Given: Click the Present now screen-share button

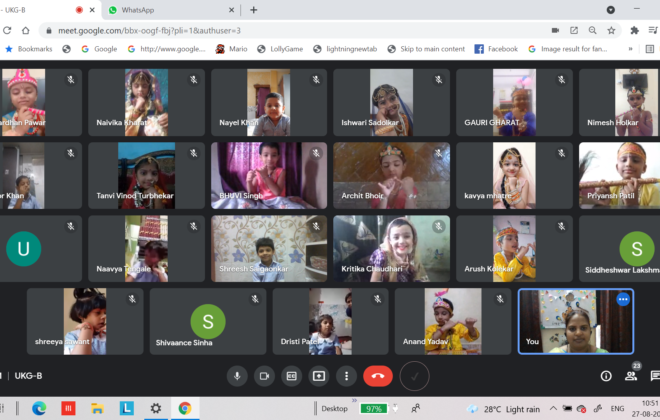Looking at the screenshot, I should [319, 376].
